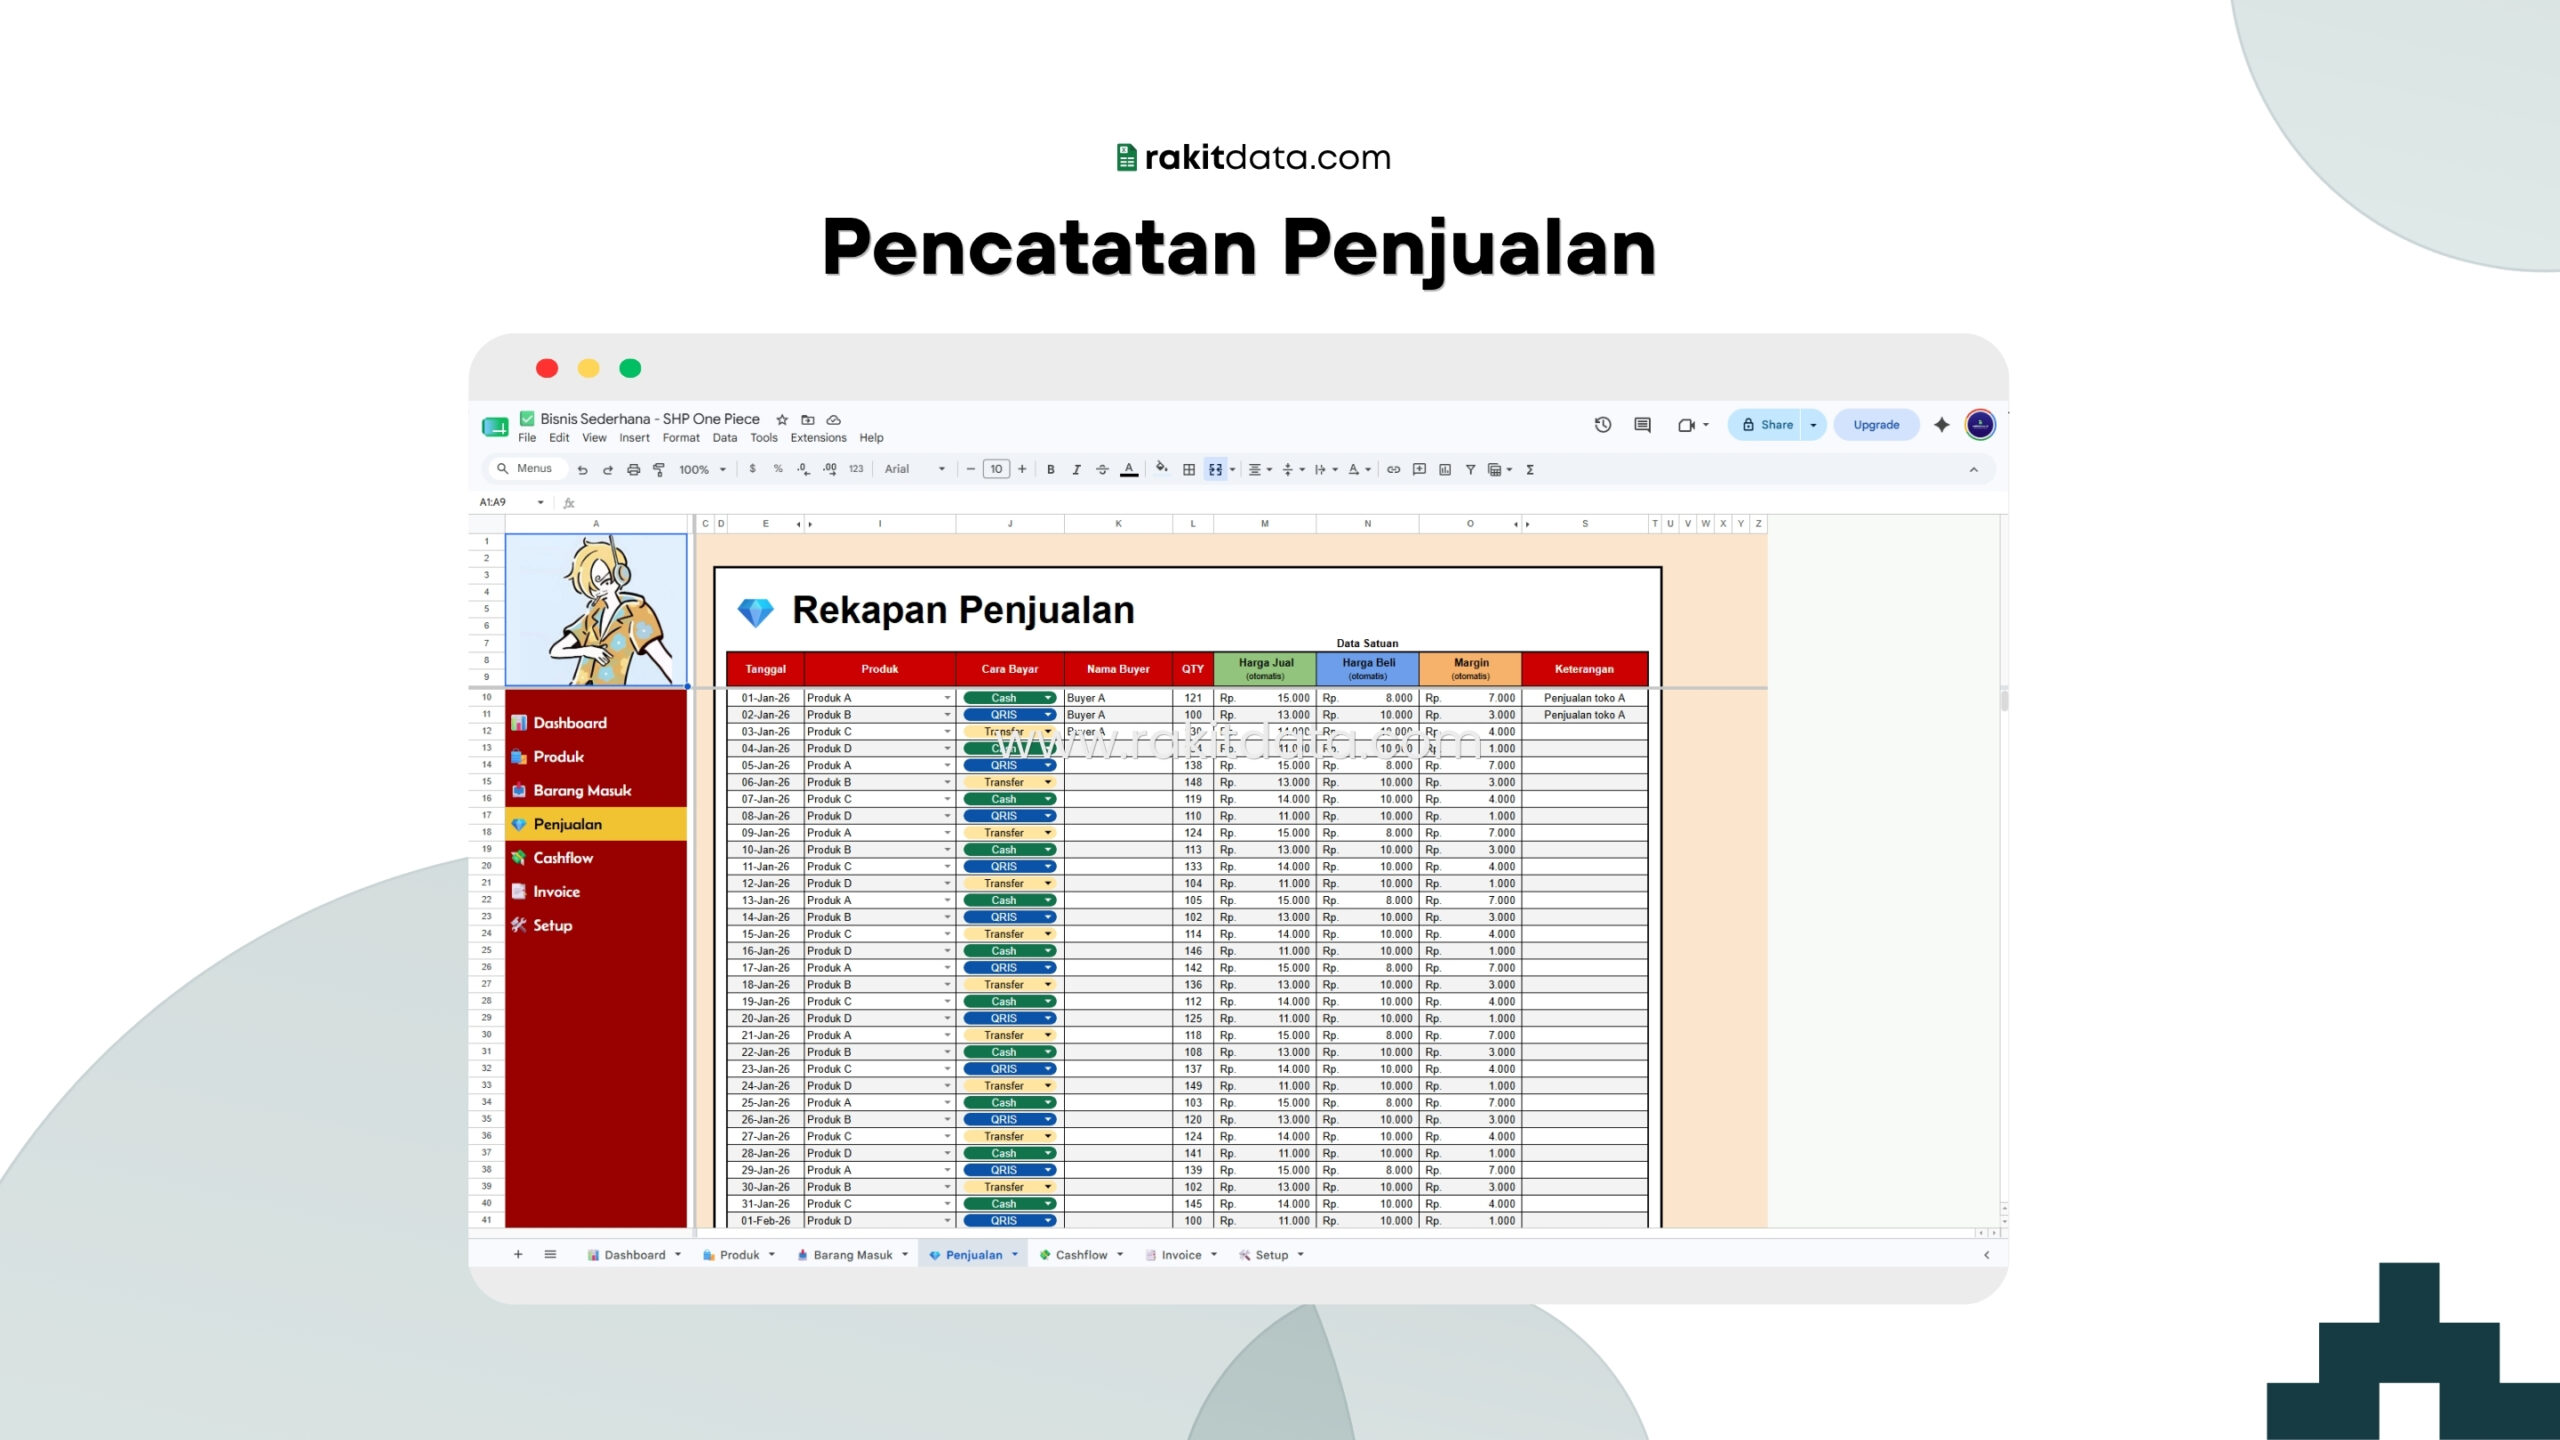Decrease decimal places
The width and height of the screenshot is (2560, 1440).
click(x=803, y=469)
